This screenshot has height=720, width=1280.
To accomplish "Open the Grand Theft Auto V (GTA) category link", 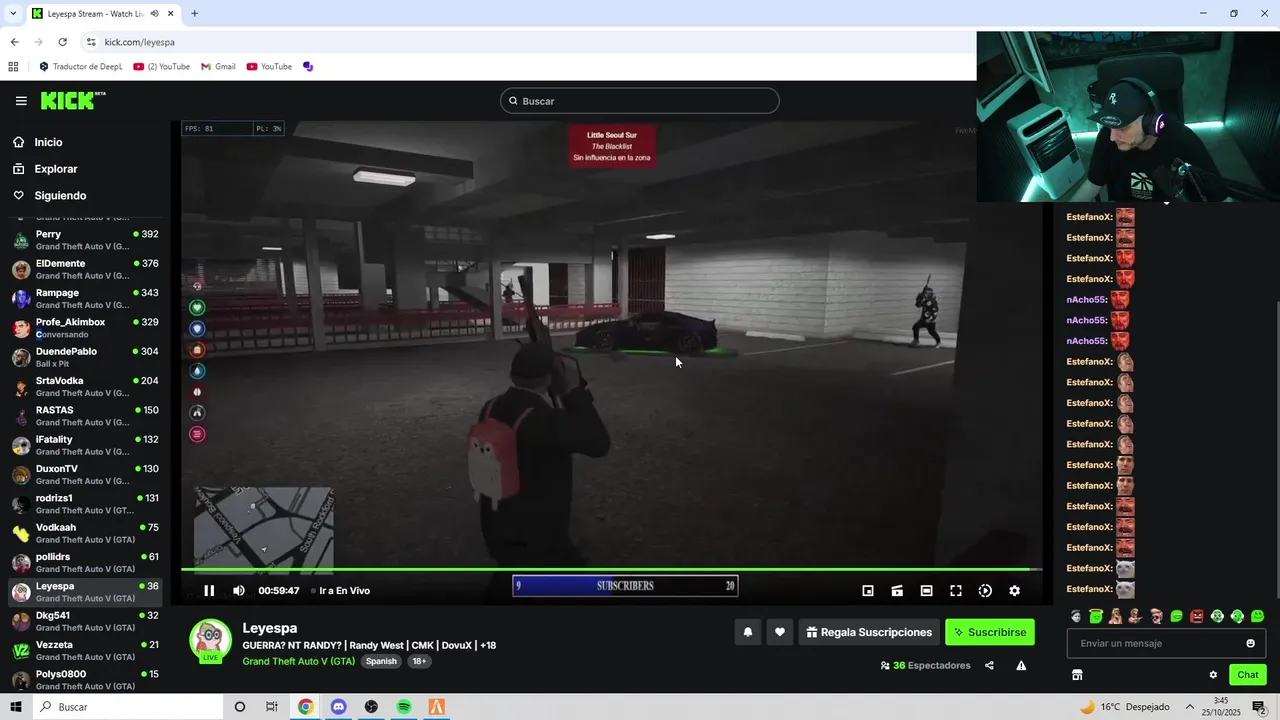I will click(x=299, y=661).
